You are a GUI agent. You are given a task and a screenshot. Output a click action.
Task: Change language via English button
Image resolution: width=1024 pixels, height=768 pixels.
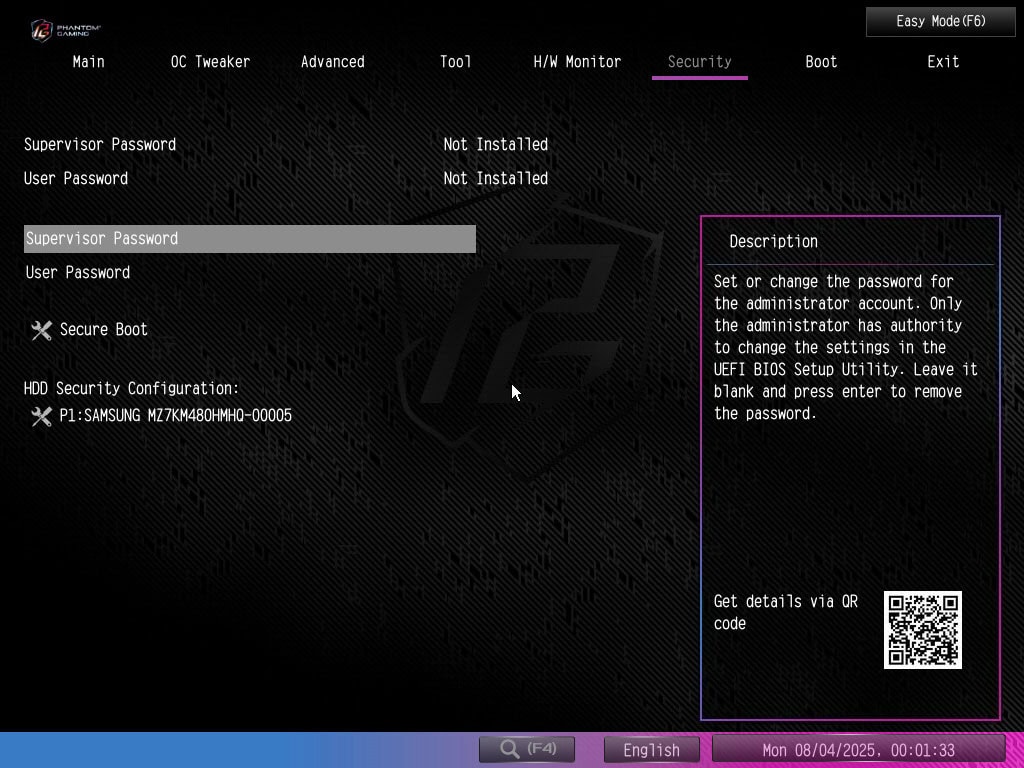[651, 750]
